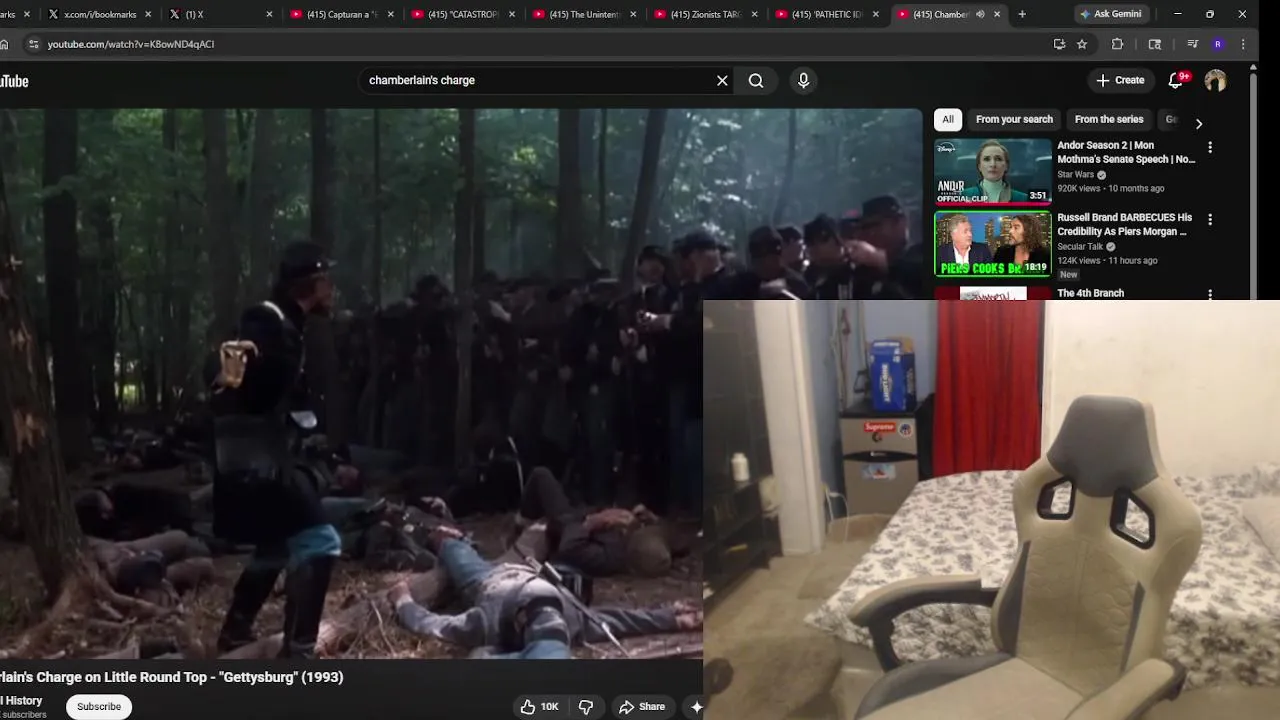
Task: Clear the search text with X
Action: (x=722, y=80)
